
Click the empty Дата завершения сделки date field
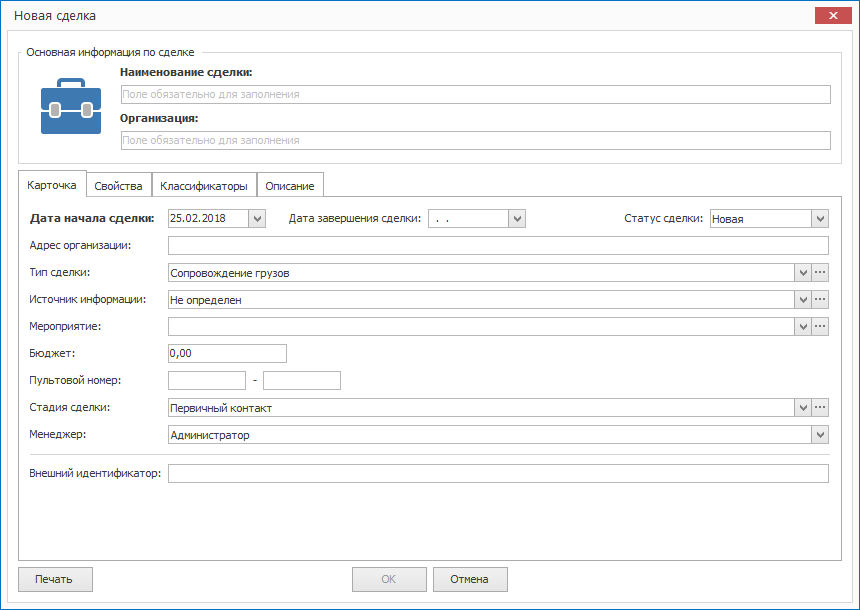[468, 218]
